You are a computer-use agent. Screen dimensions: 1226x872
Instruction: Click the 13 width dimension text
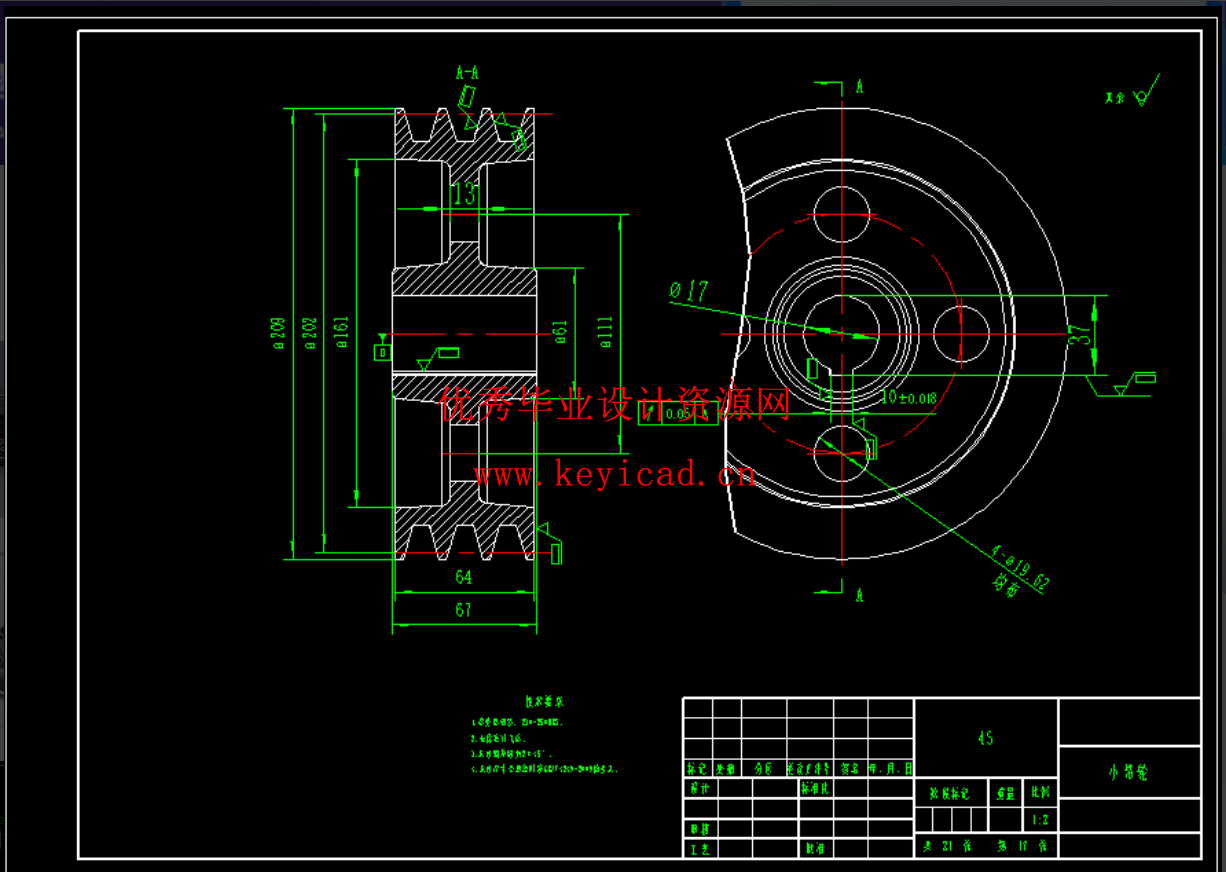[465, 194]
